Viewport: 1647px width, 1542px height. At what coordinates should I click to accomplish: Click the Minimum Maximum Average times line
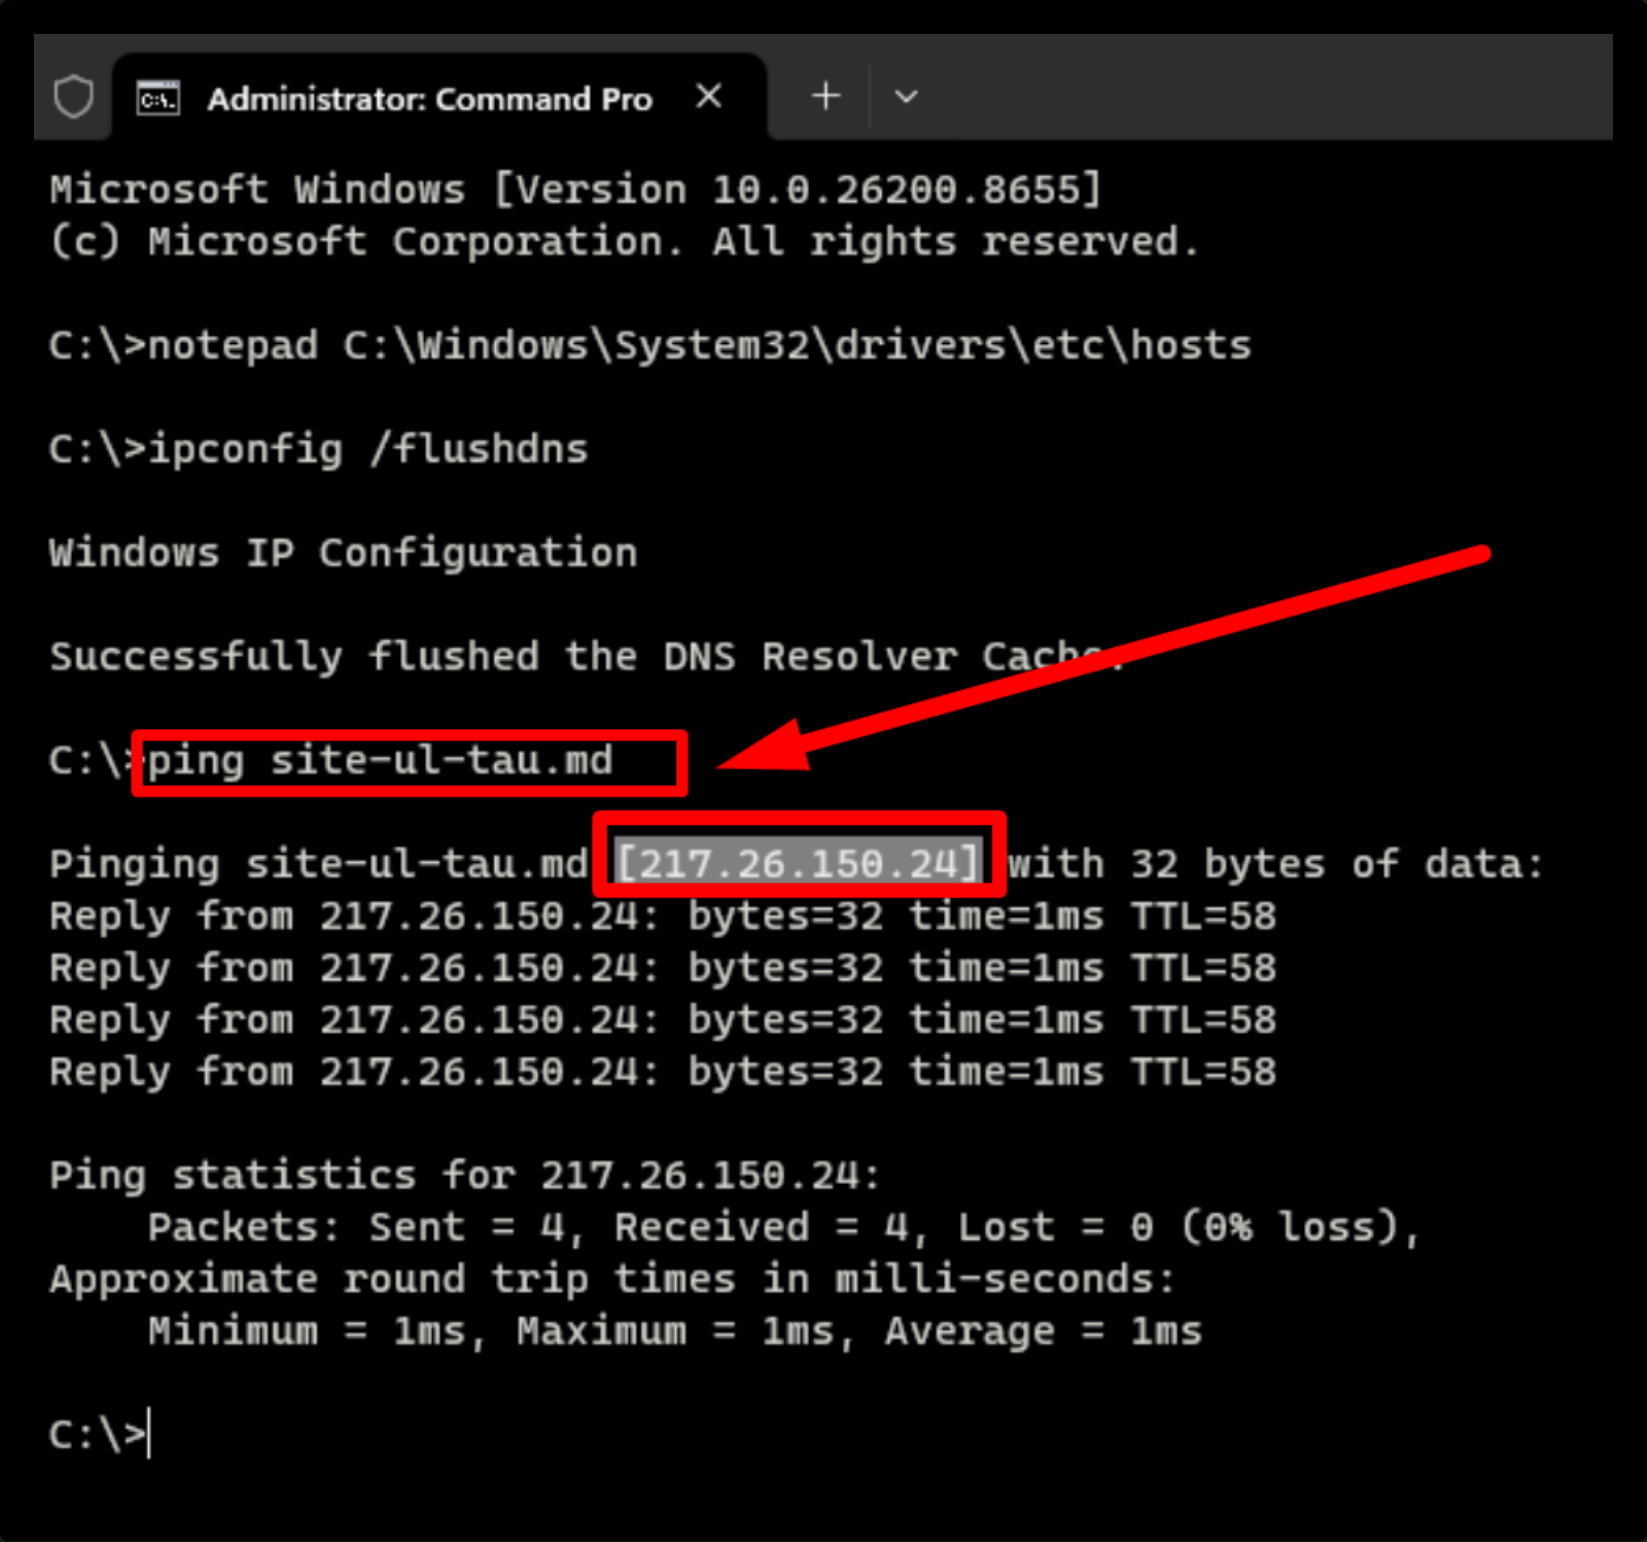675,1331
